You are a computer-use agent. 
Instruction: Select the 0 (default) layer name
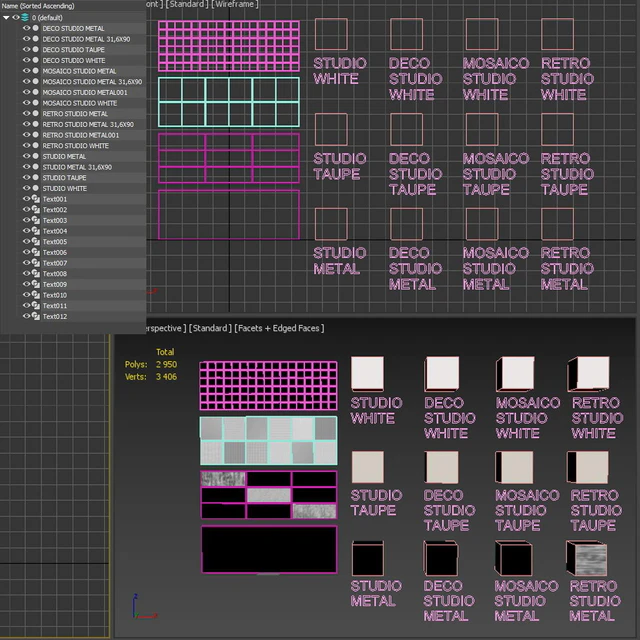(x=47, y=18)
